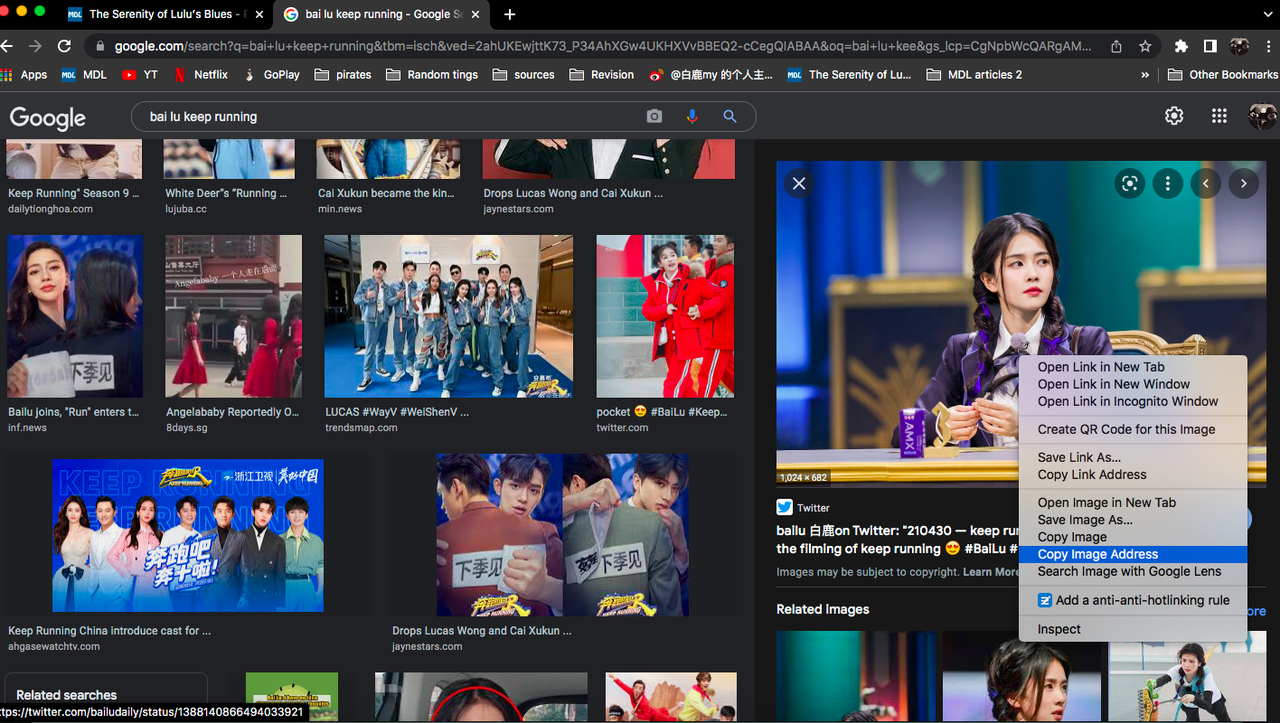
Task: Expand the pirates bookmark folder
Action: click(x=343, y=74)
